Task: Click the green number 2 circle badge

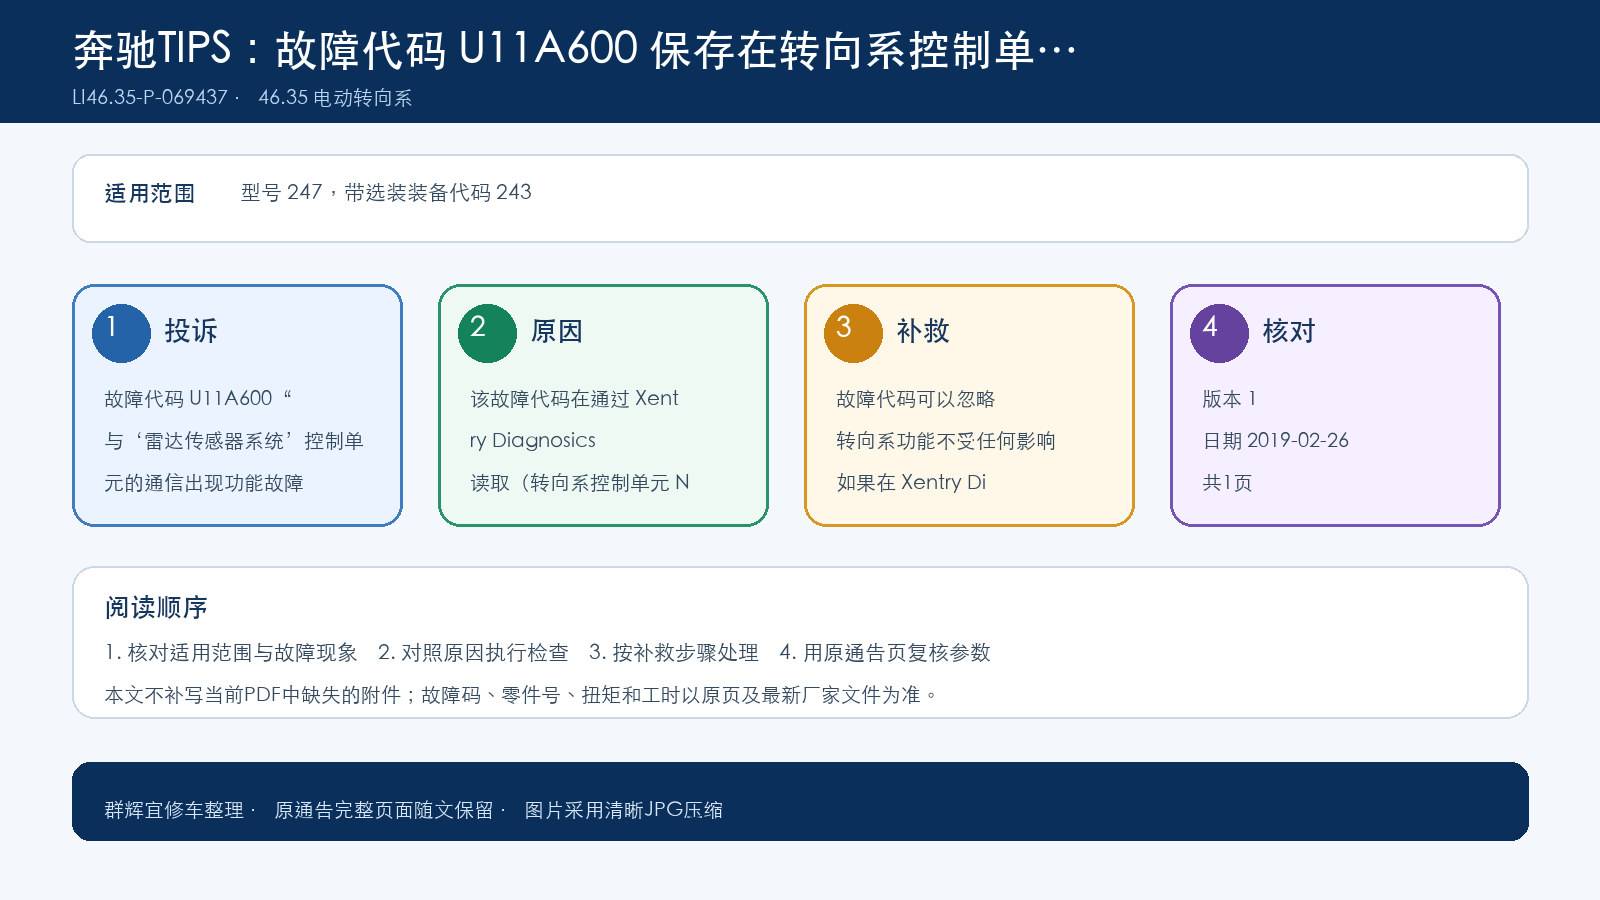Action: [x=487, y=333]
